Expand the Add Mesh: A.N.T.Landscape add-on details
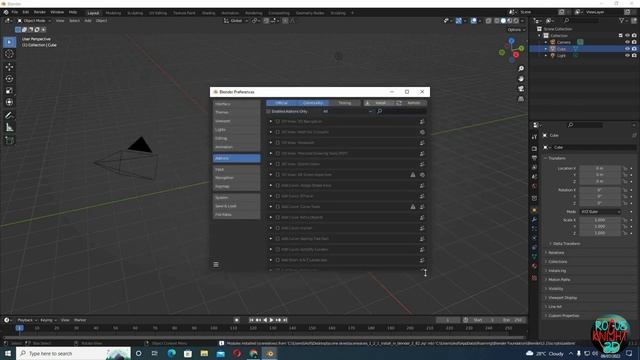 (x=271, y=260)
